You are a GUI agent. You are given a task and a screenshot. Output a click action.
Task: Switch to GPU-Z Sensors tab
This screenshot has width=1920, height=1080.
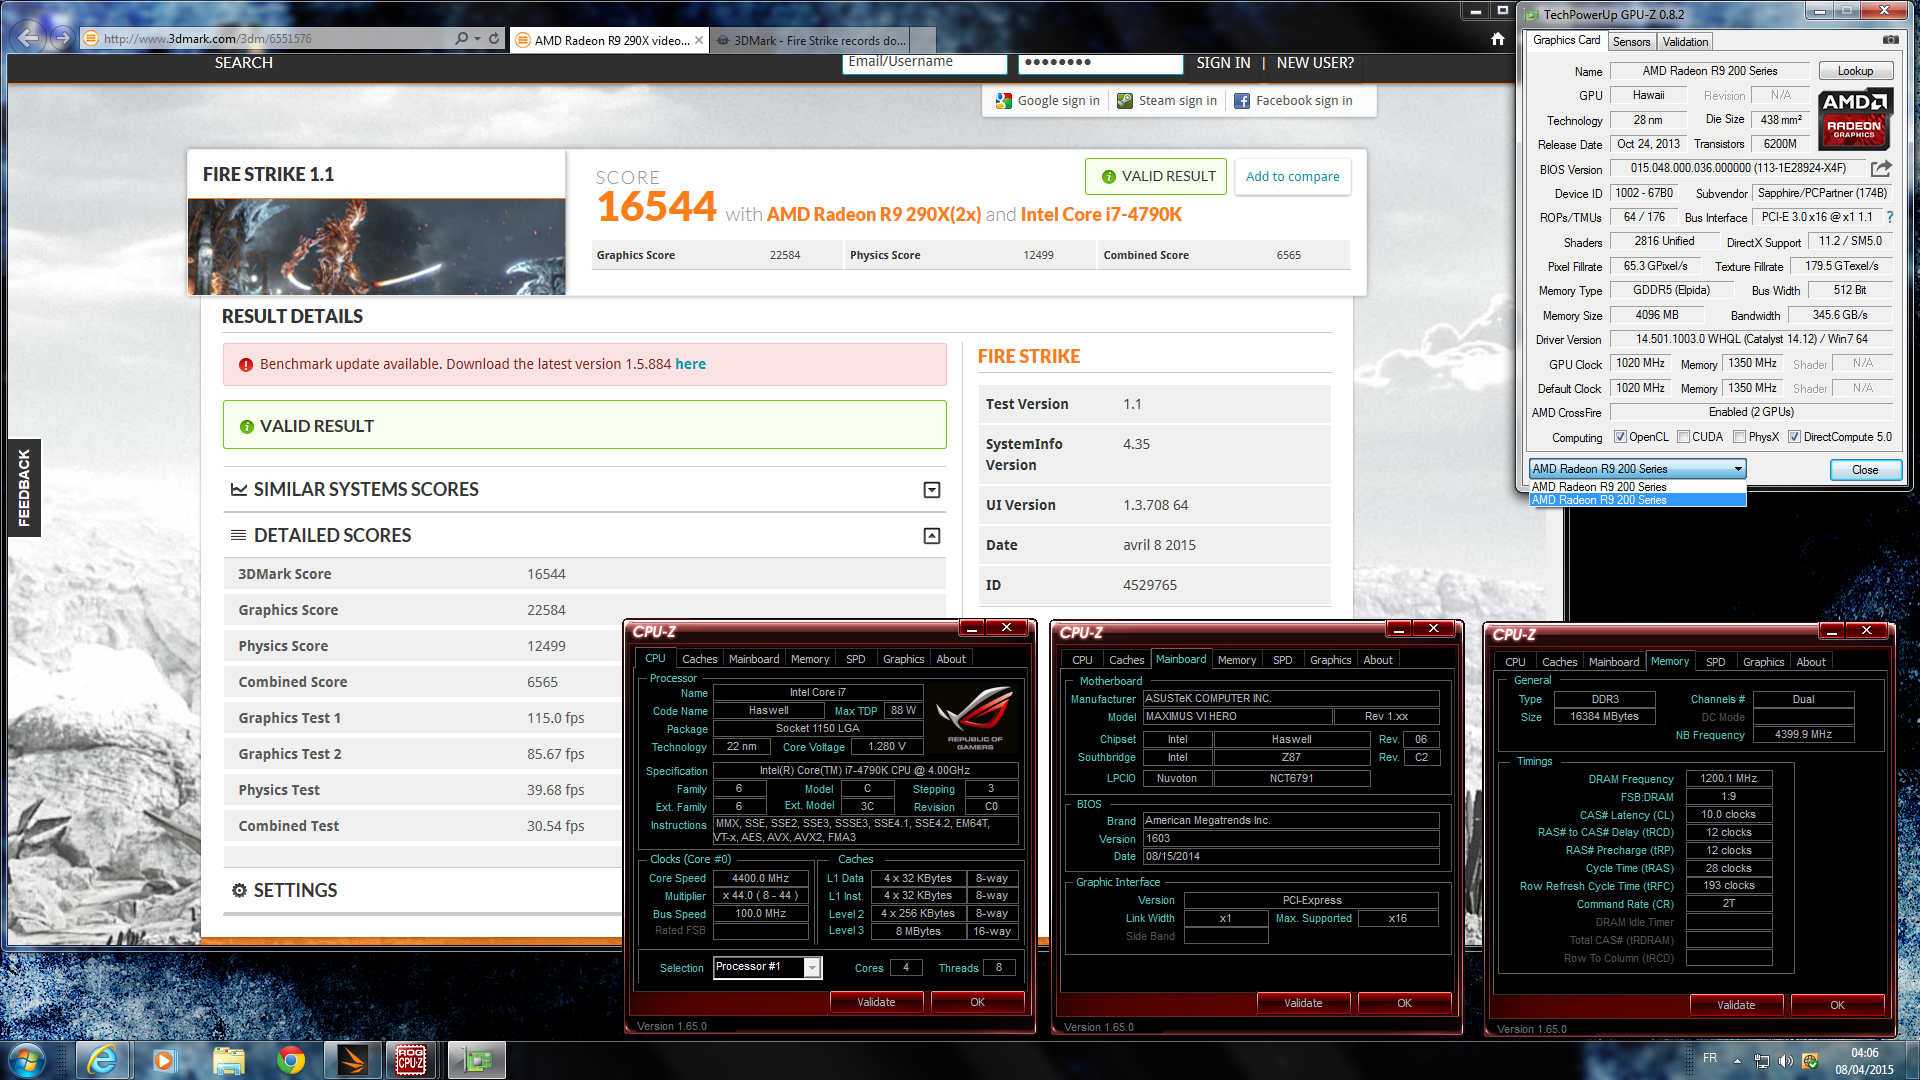pos(1631,42)
